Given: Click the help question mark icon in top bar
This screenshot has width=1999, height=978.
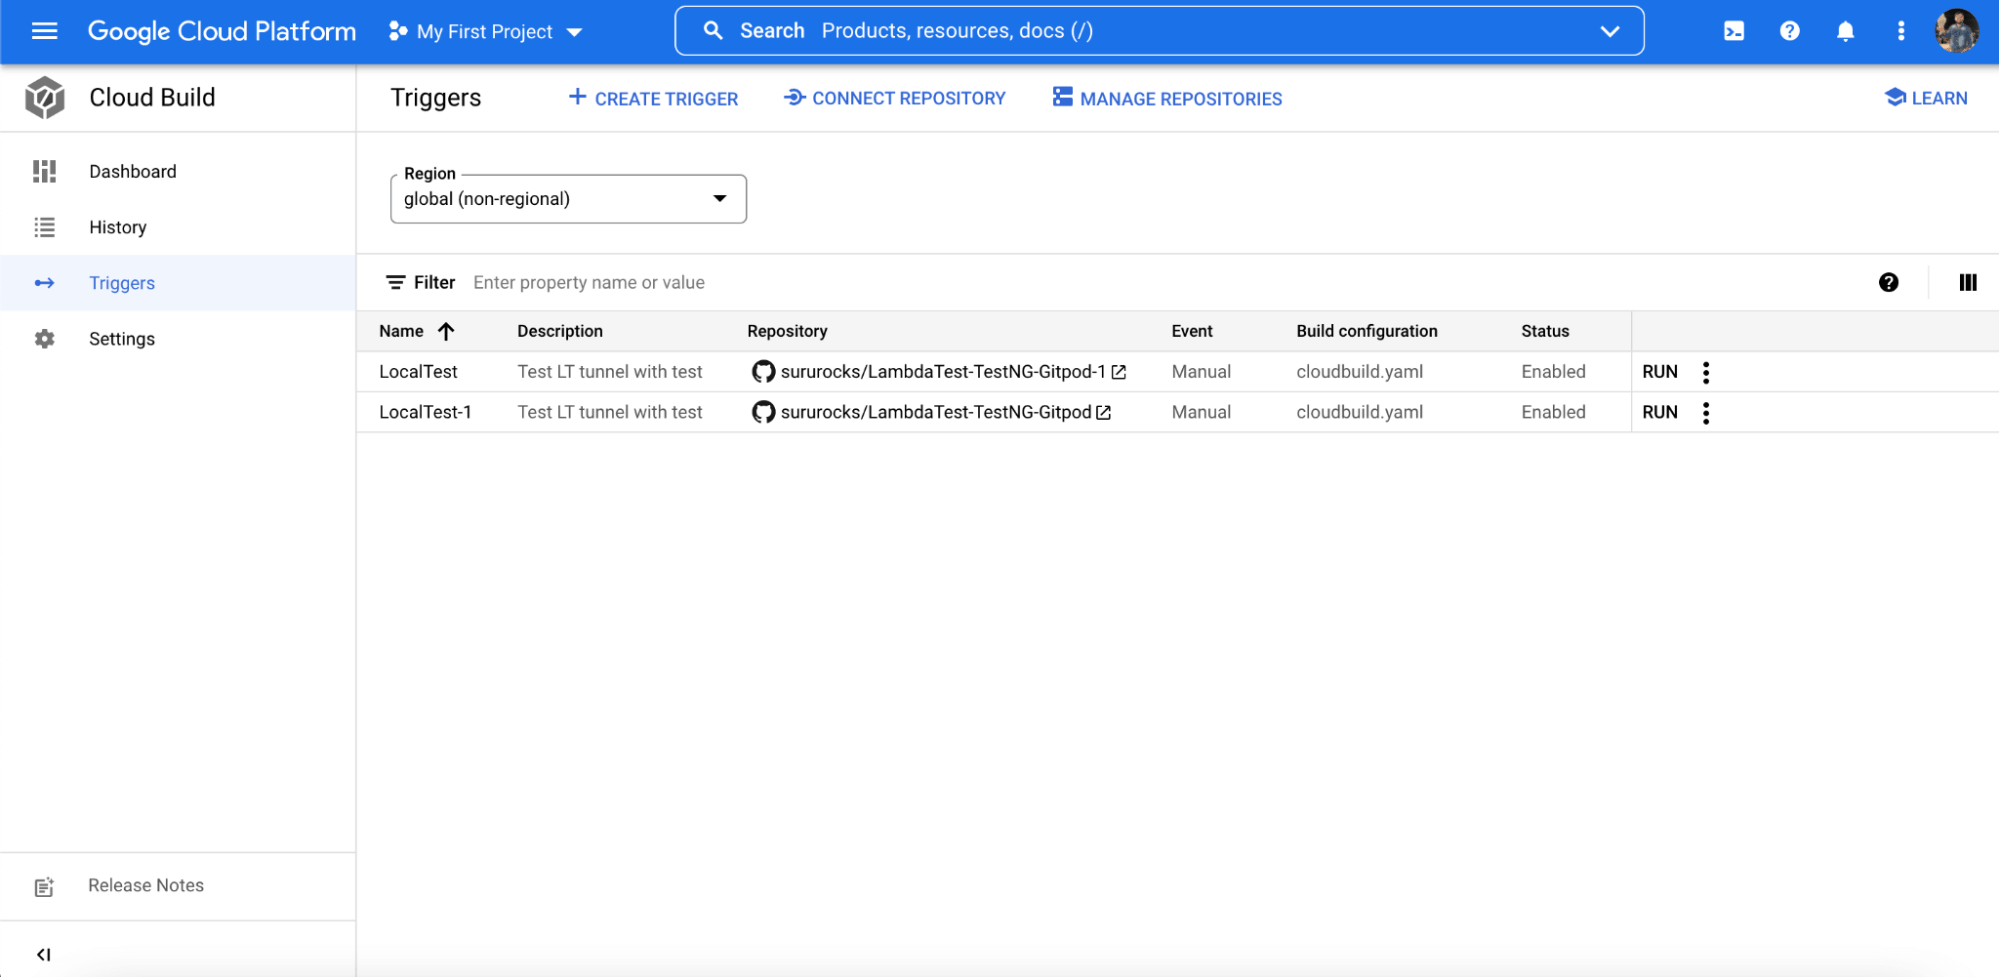Looking at the screenshot, I should (1789, 31).
